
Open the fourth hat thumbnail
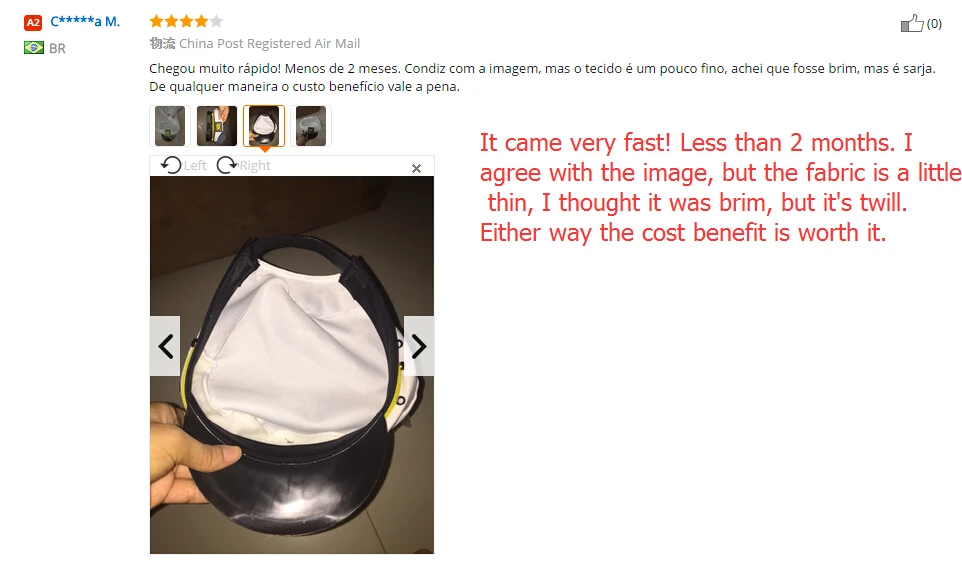point(311,126)
